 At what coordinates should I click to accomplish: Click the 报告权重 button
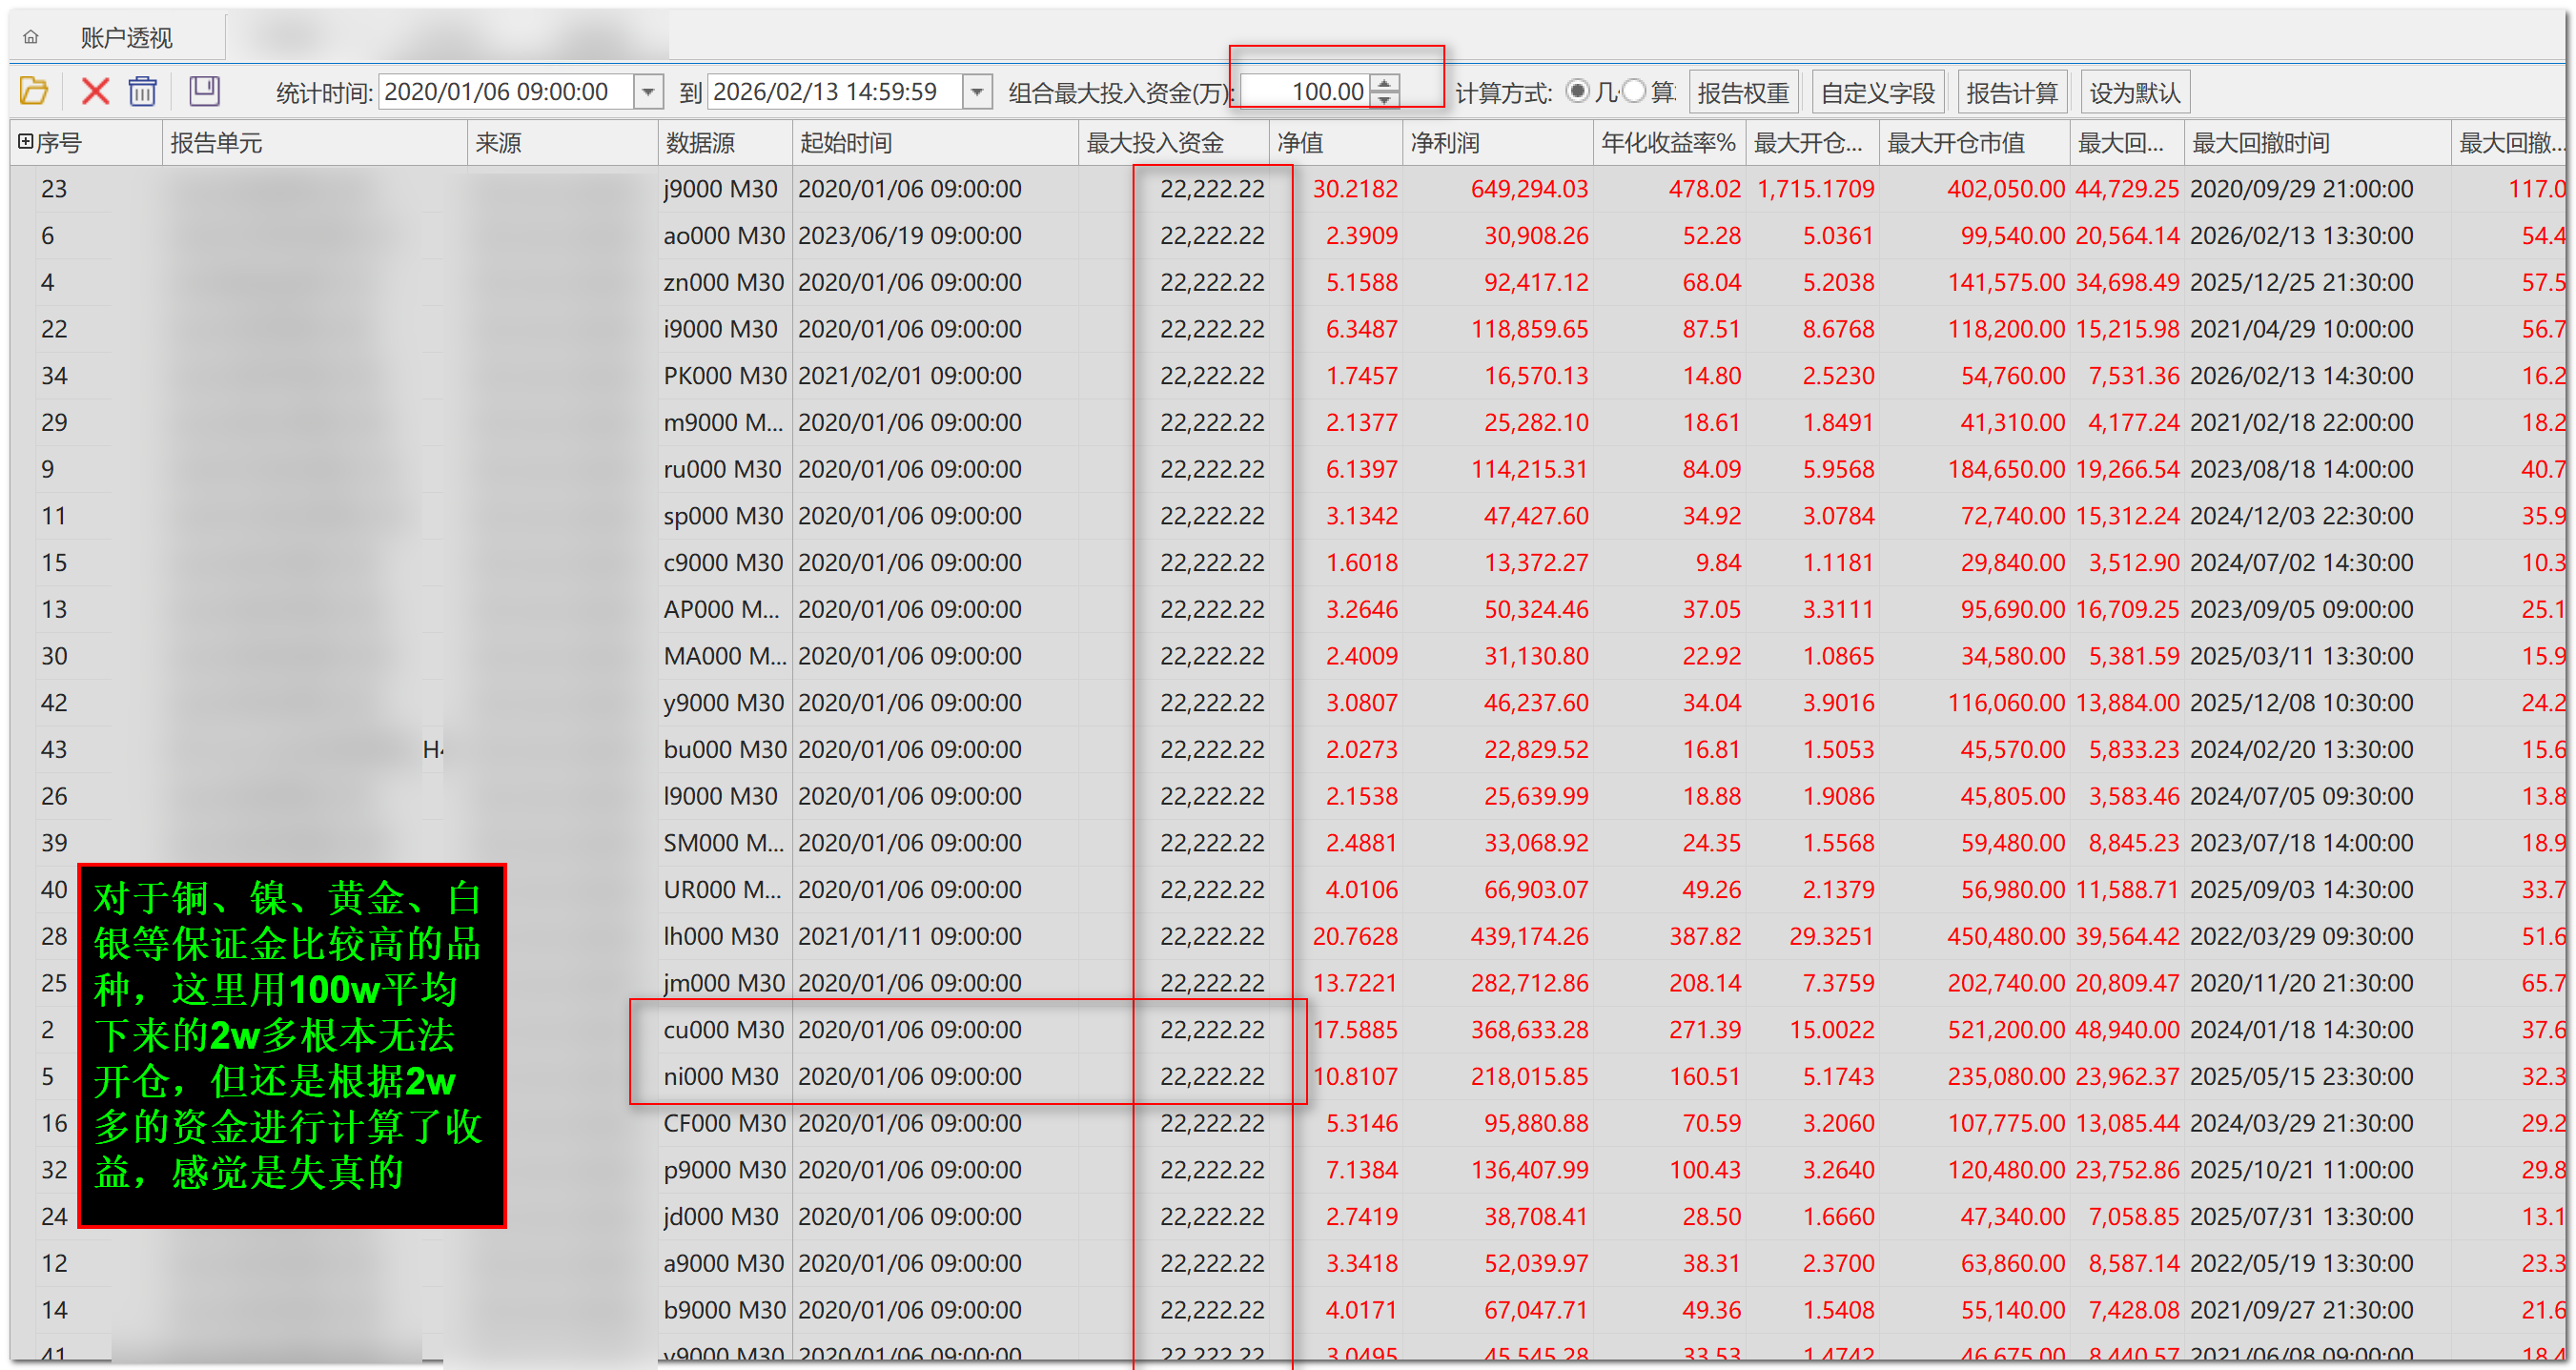(x=1742, y=93)
